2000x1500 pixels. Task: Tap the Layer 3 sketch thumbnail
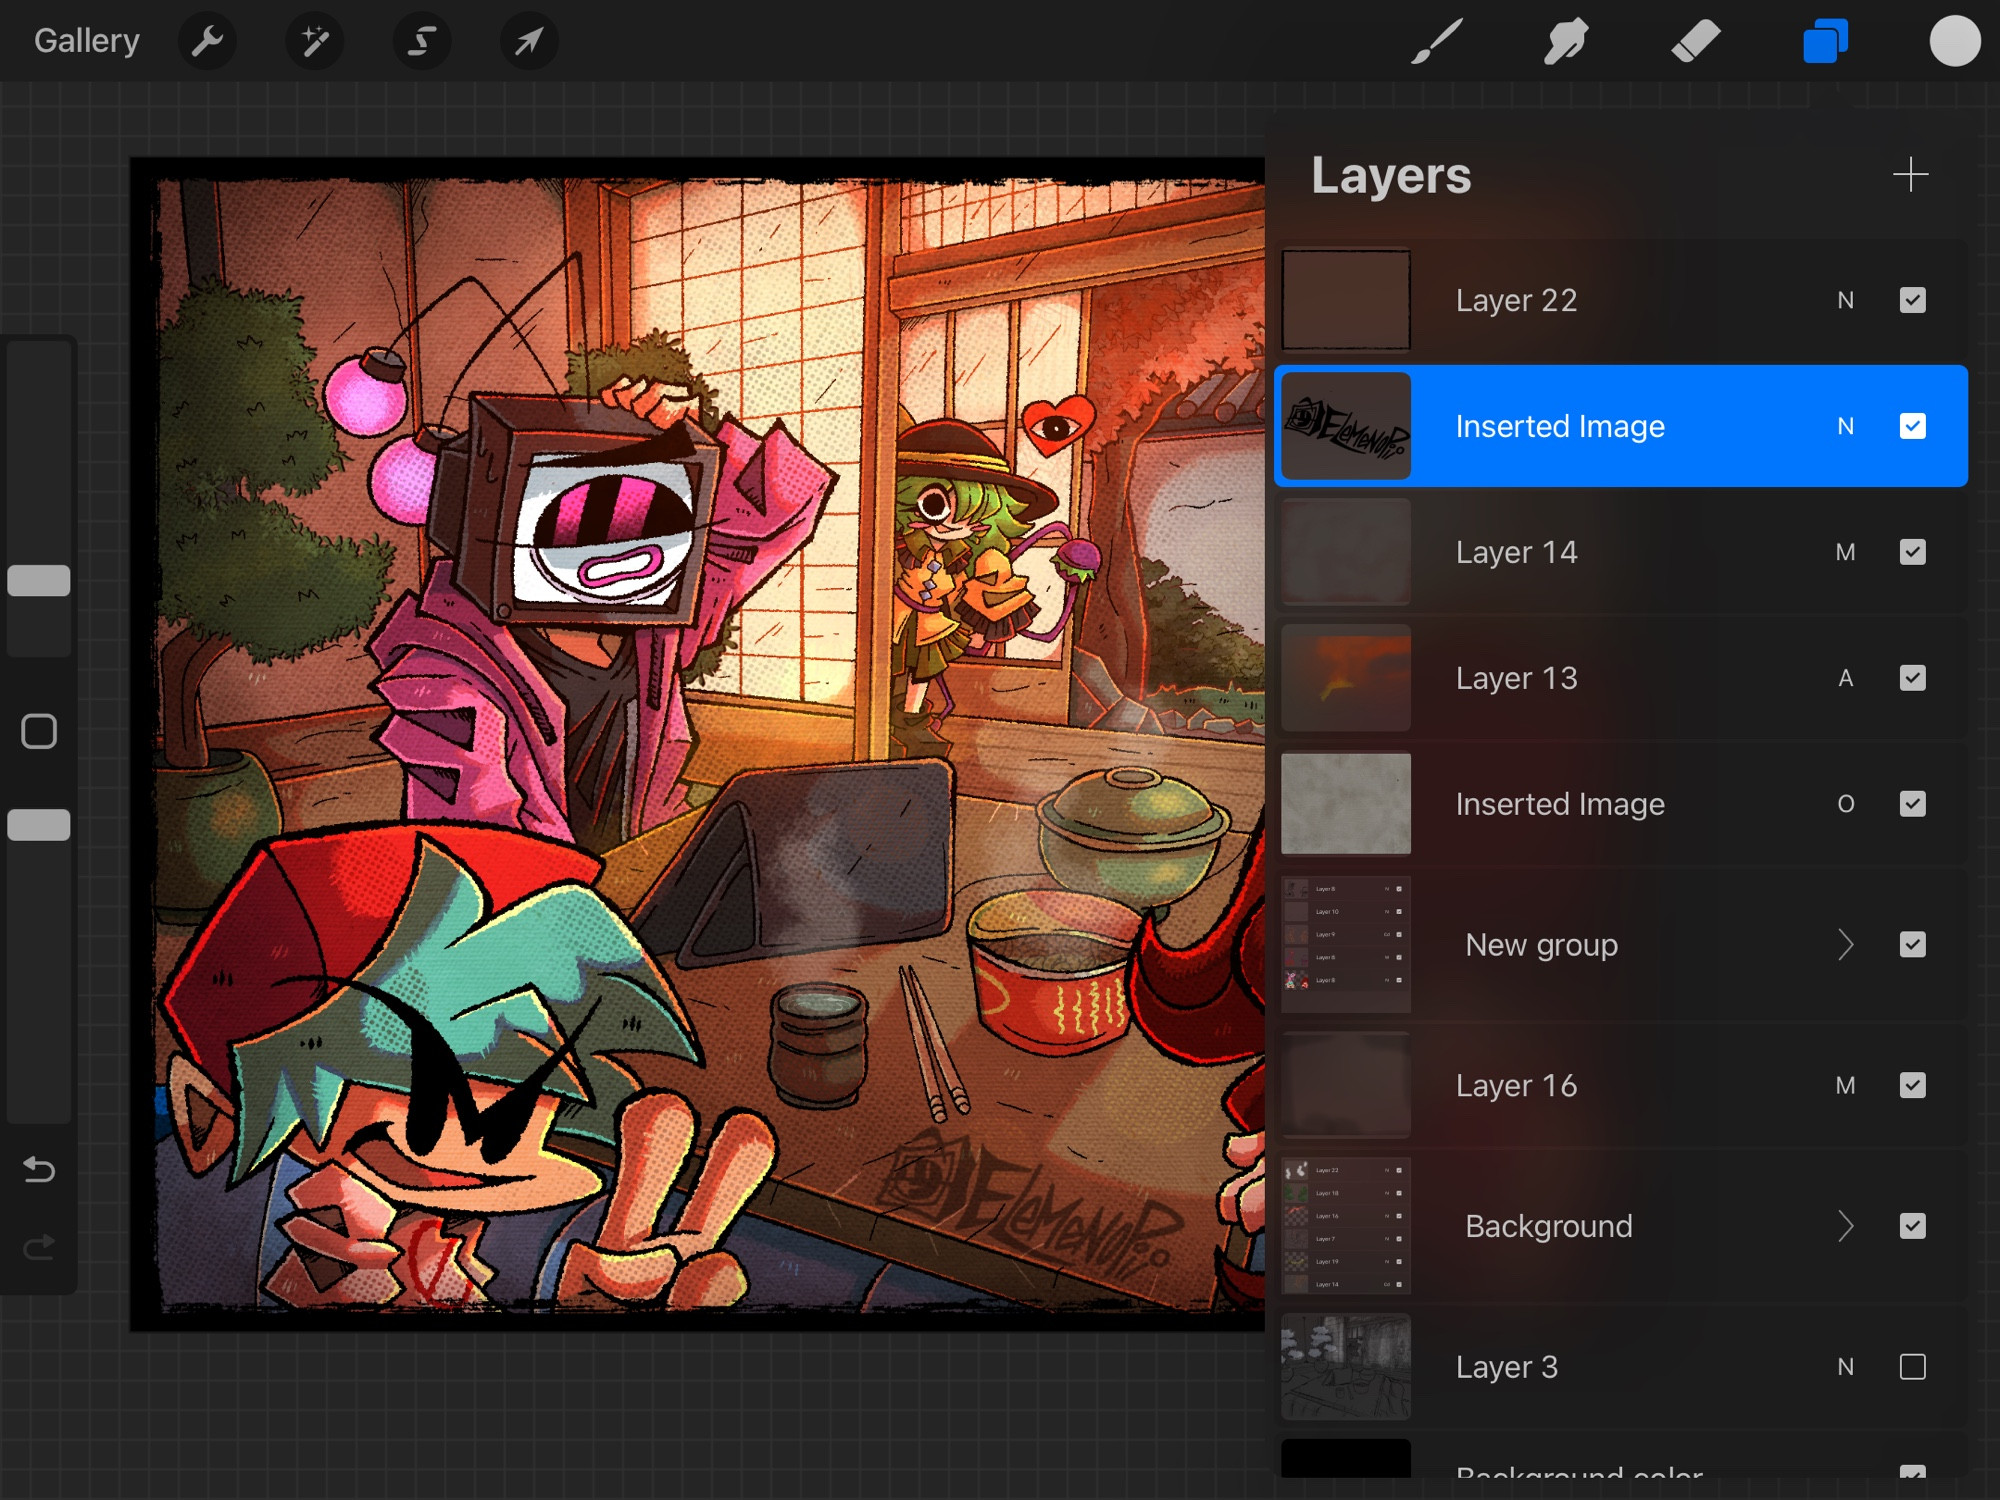click(x=1346, y=1367)
